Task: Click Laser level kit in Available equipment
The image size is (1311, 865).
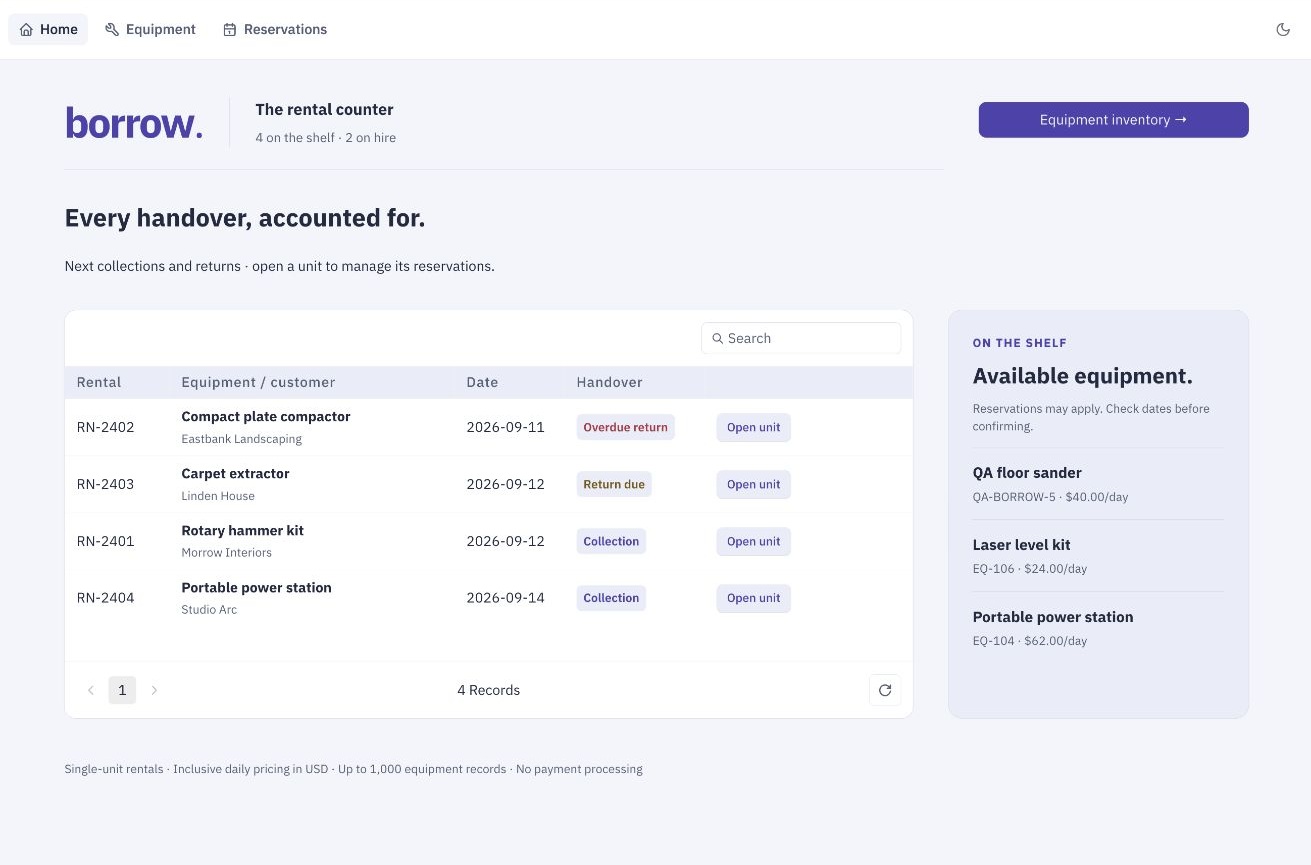Action: (x=1021, y=545)
